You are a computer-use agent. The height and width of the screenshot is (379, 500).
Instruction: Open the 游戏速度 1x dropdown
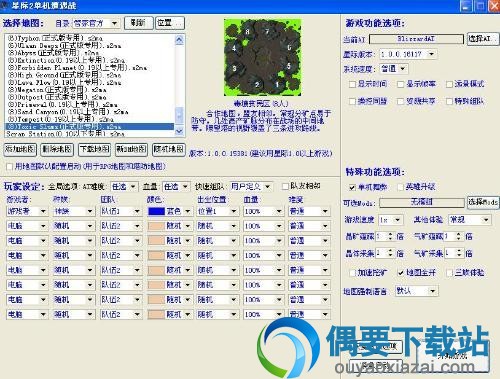(x=390, y=220)
